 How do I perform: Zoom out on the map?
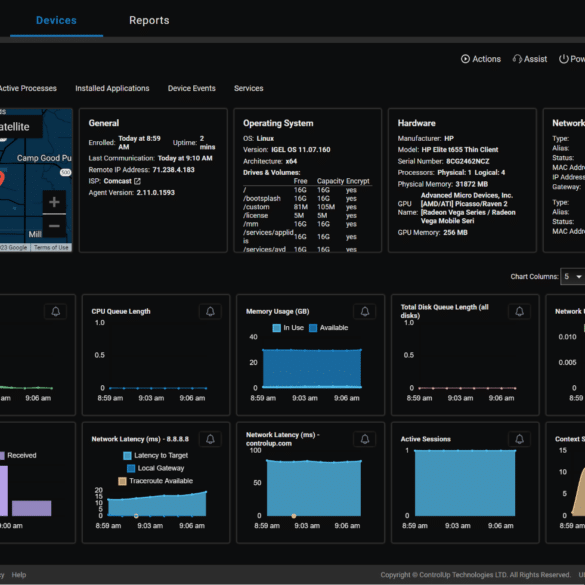coord(54,225)
